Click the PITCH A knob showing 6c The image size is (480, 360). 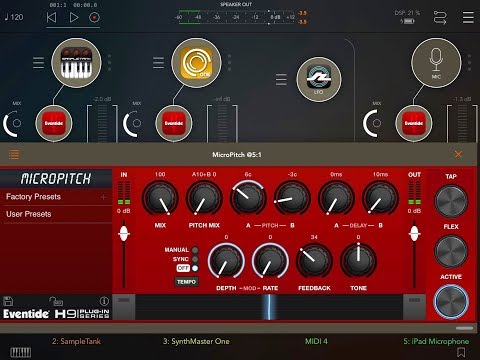pyautogui.click(x=248, y=198)
